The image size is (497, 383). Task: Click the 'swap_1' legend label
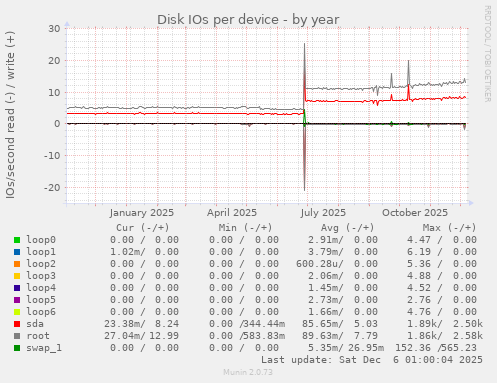44,348
